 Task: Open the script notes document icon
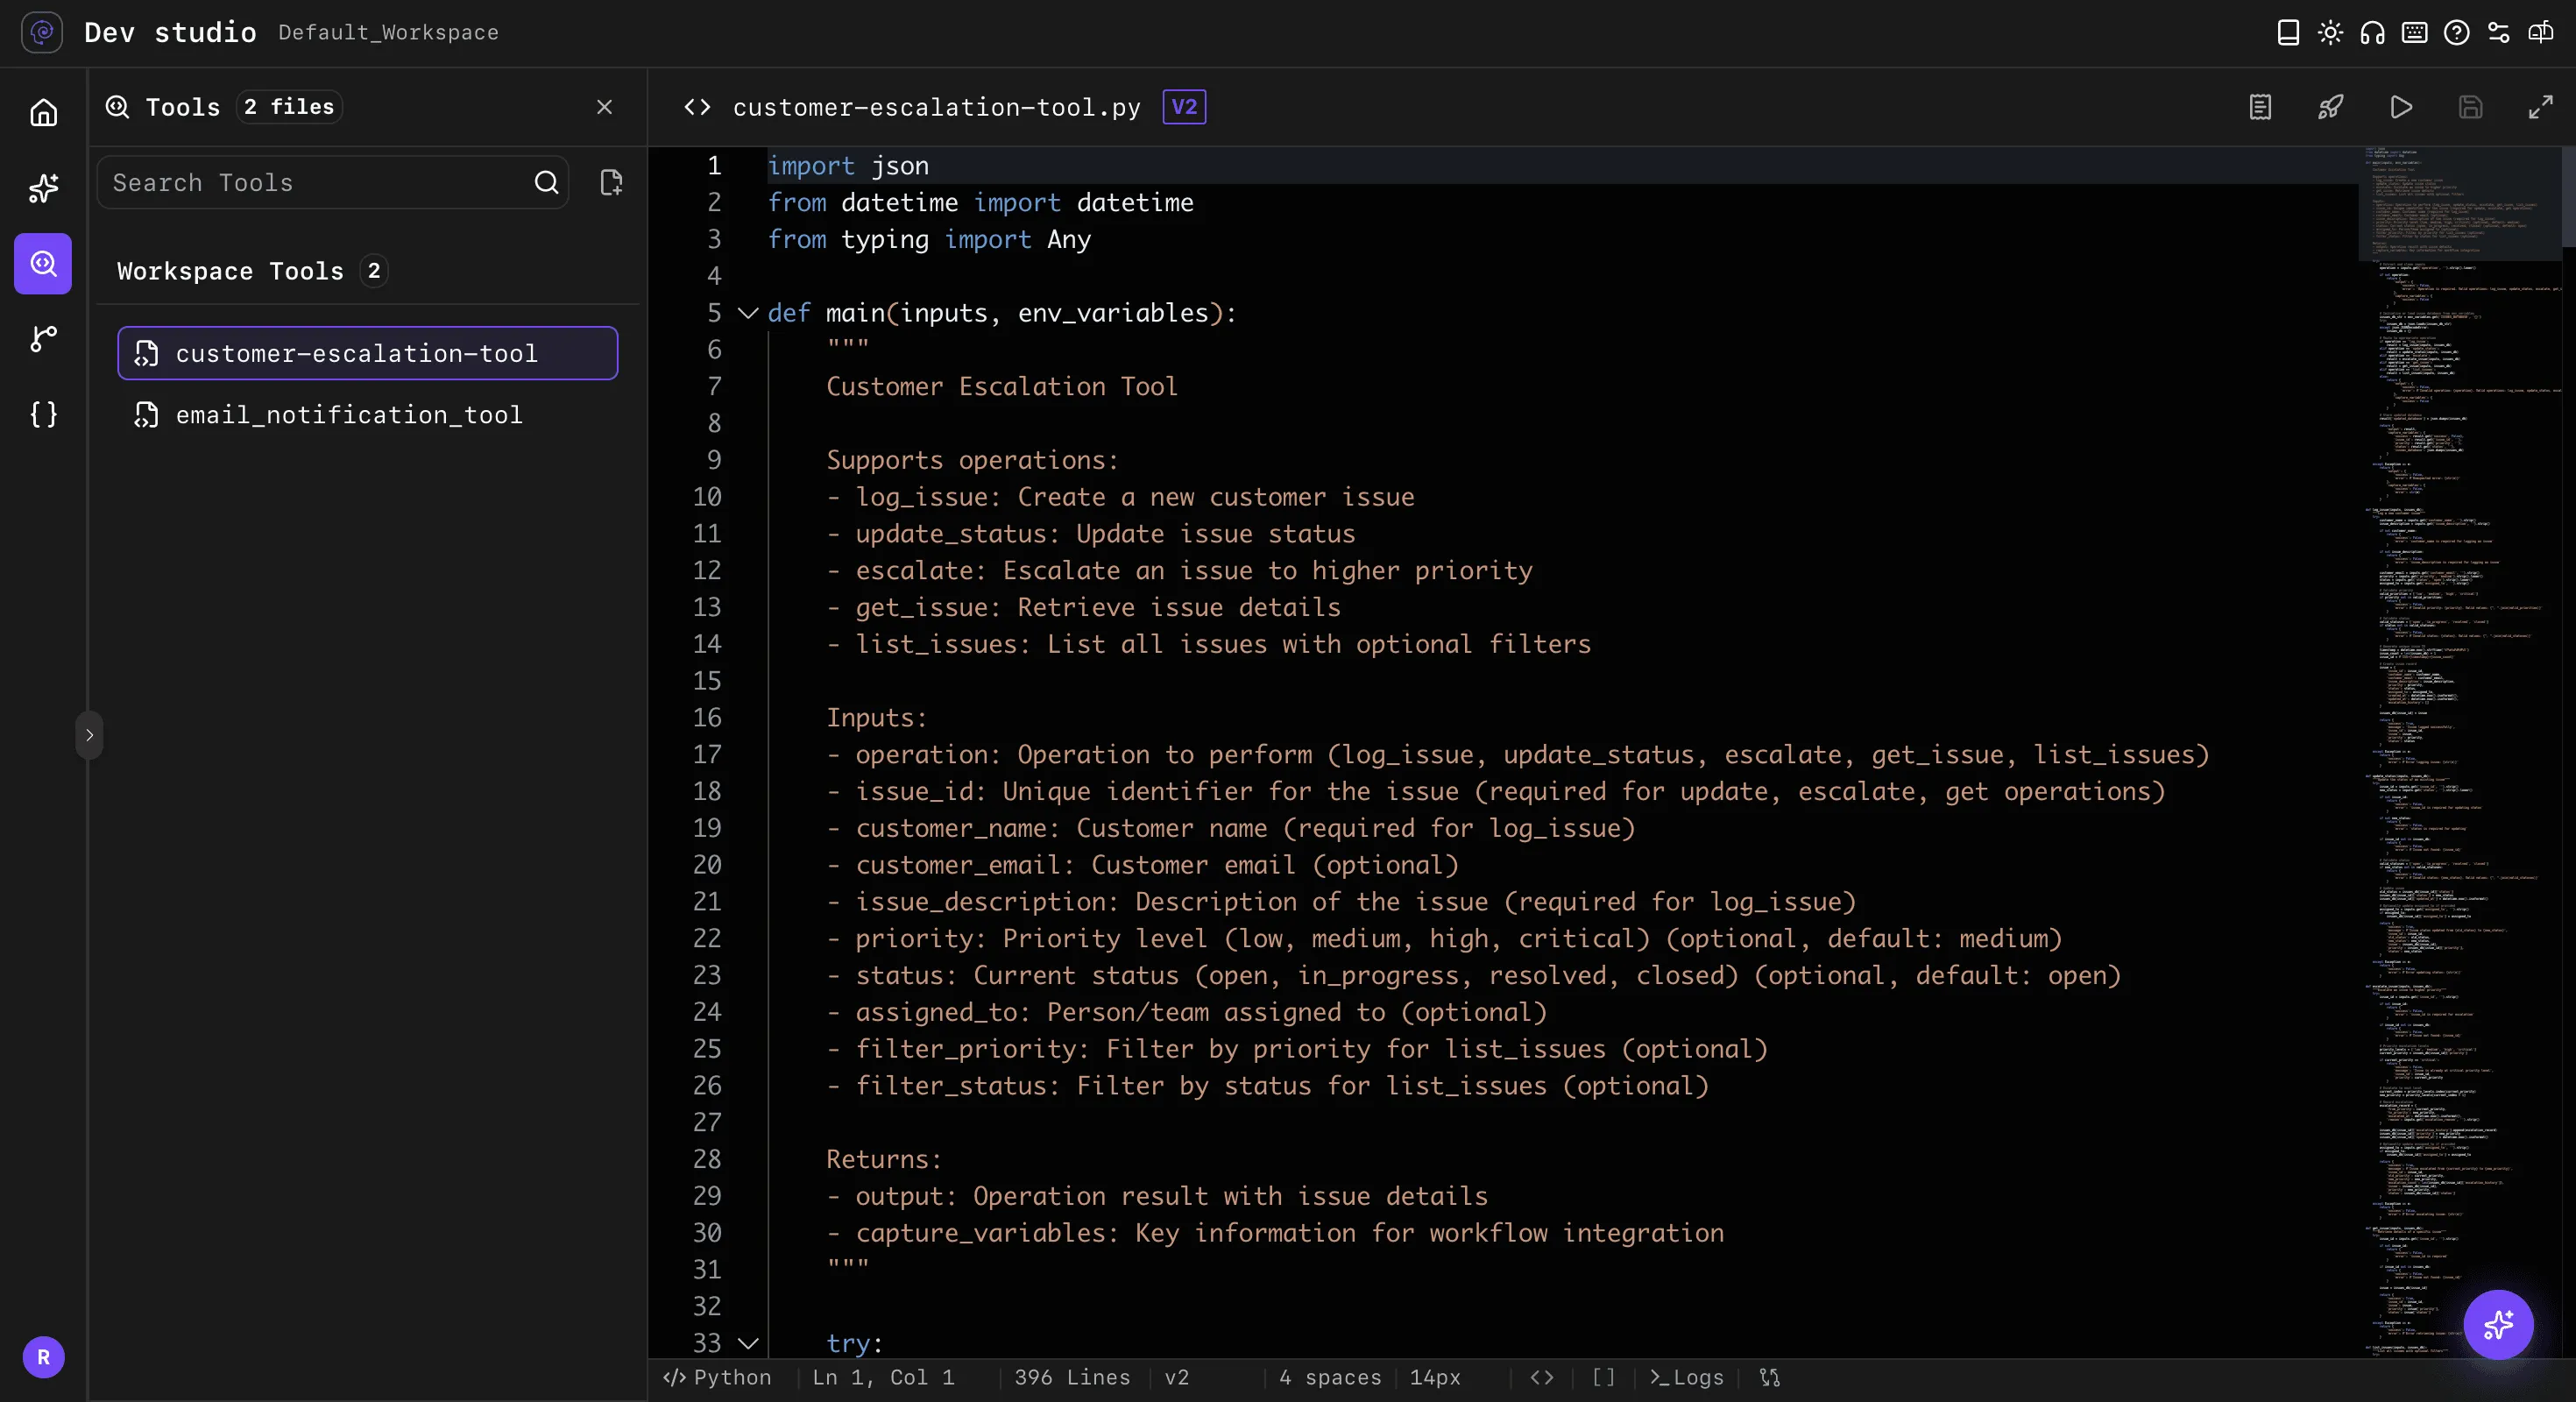(2260, 107)
